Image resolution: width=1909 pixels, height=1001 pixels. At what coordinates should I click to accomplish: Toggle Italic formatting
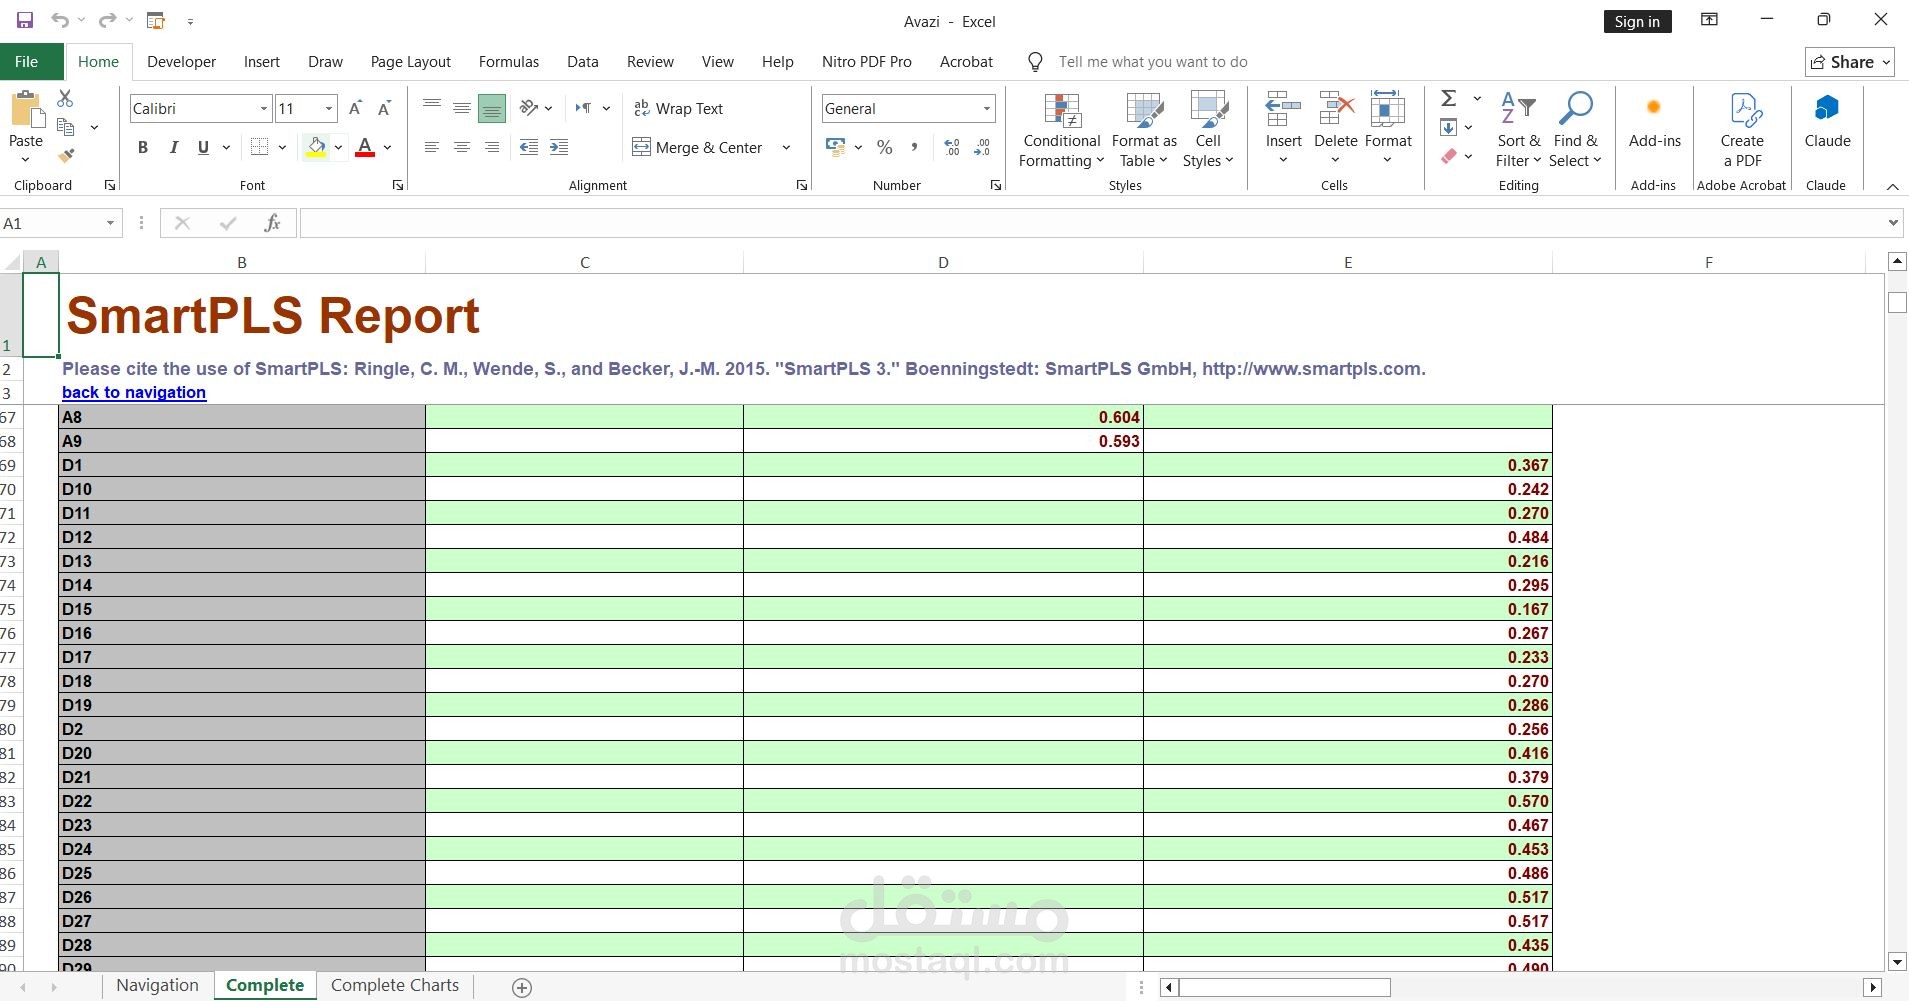(174, 147)
